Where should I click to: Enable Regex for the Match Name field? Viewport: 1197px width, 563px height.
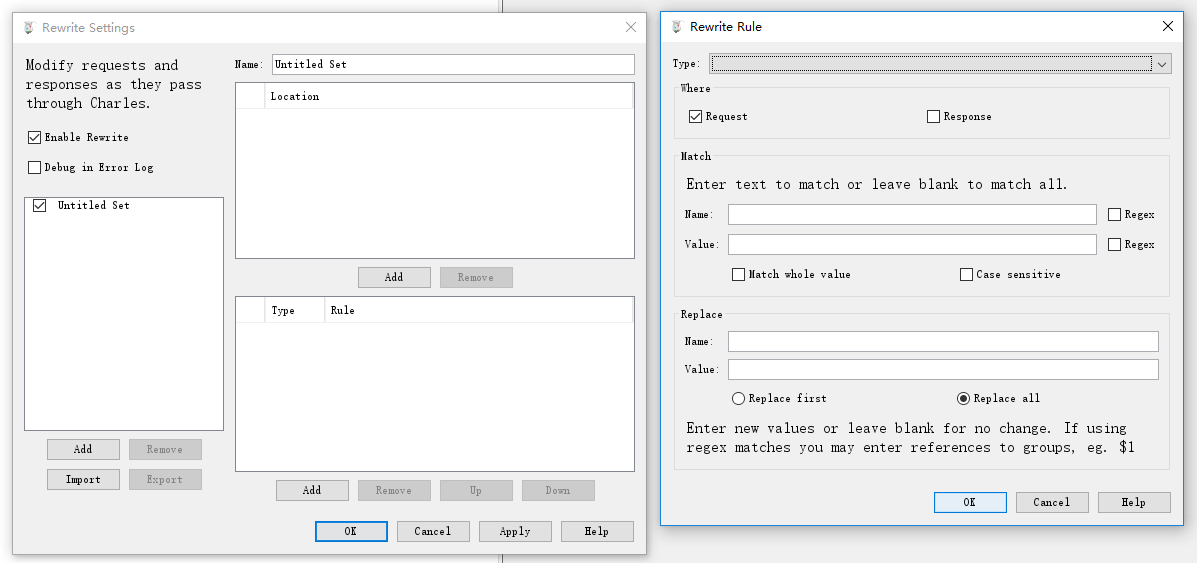tap(1114, 215)
